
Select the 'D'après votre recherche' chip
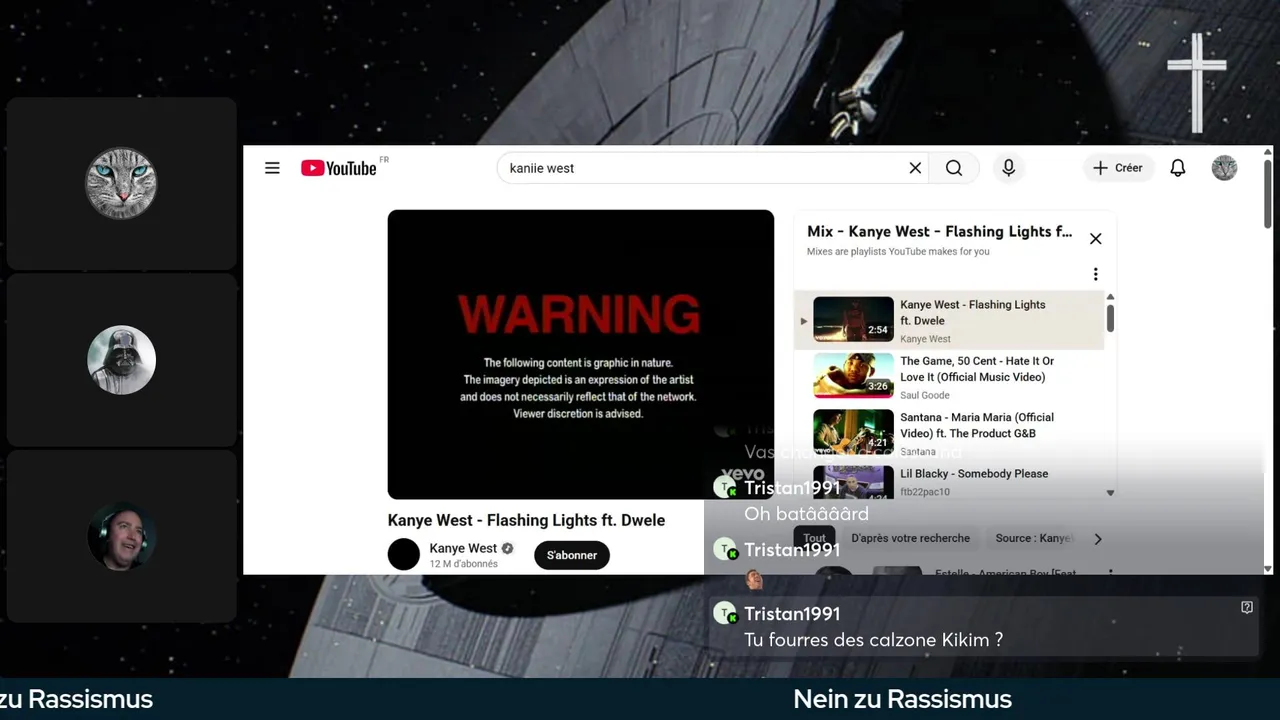pos(910,538)
